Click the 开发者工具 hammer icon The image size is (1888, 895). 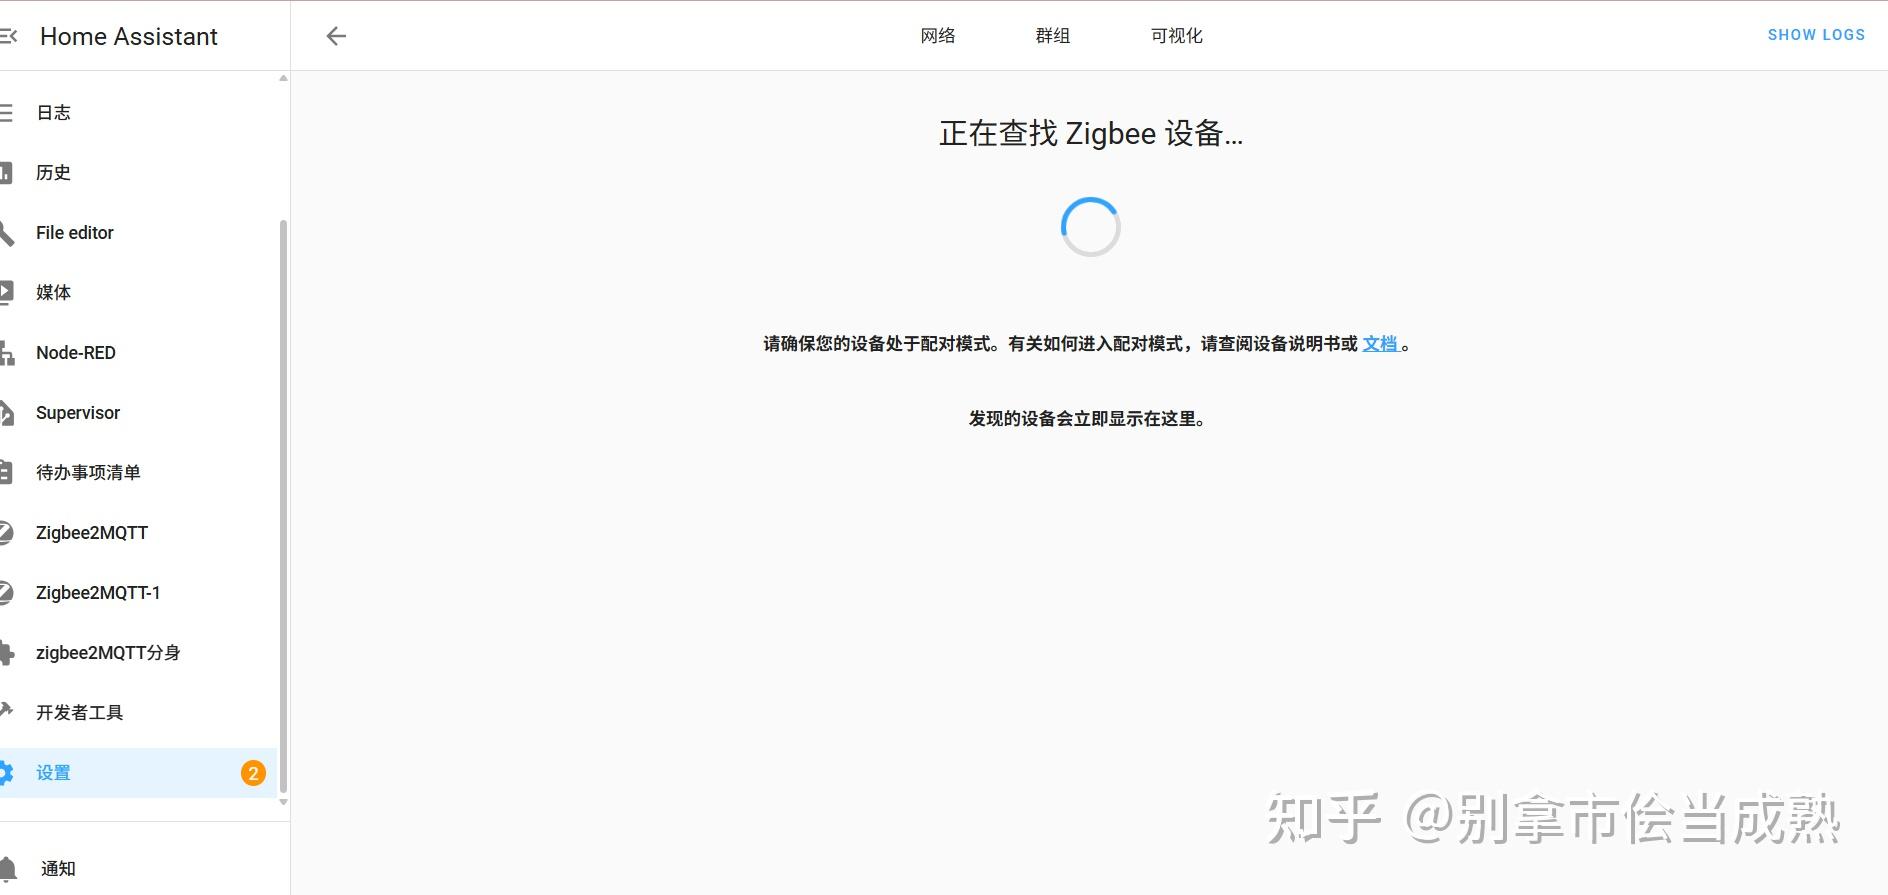tap(6, 712)
